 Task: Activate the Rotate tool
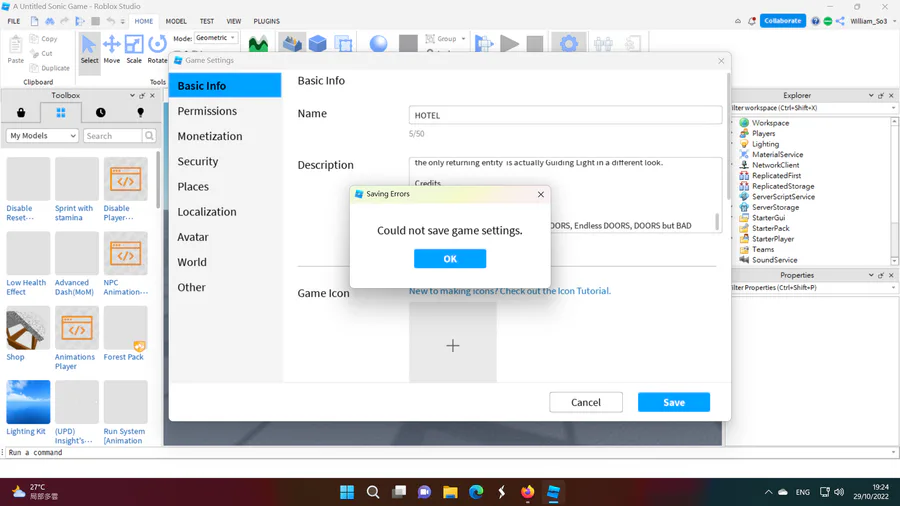coord(157,49)
